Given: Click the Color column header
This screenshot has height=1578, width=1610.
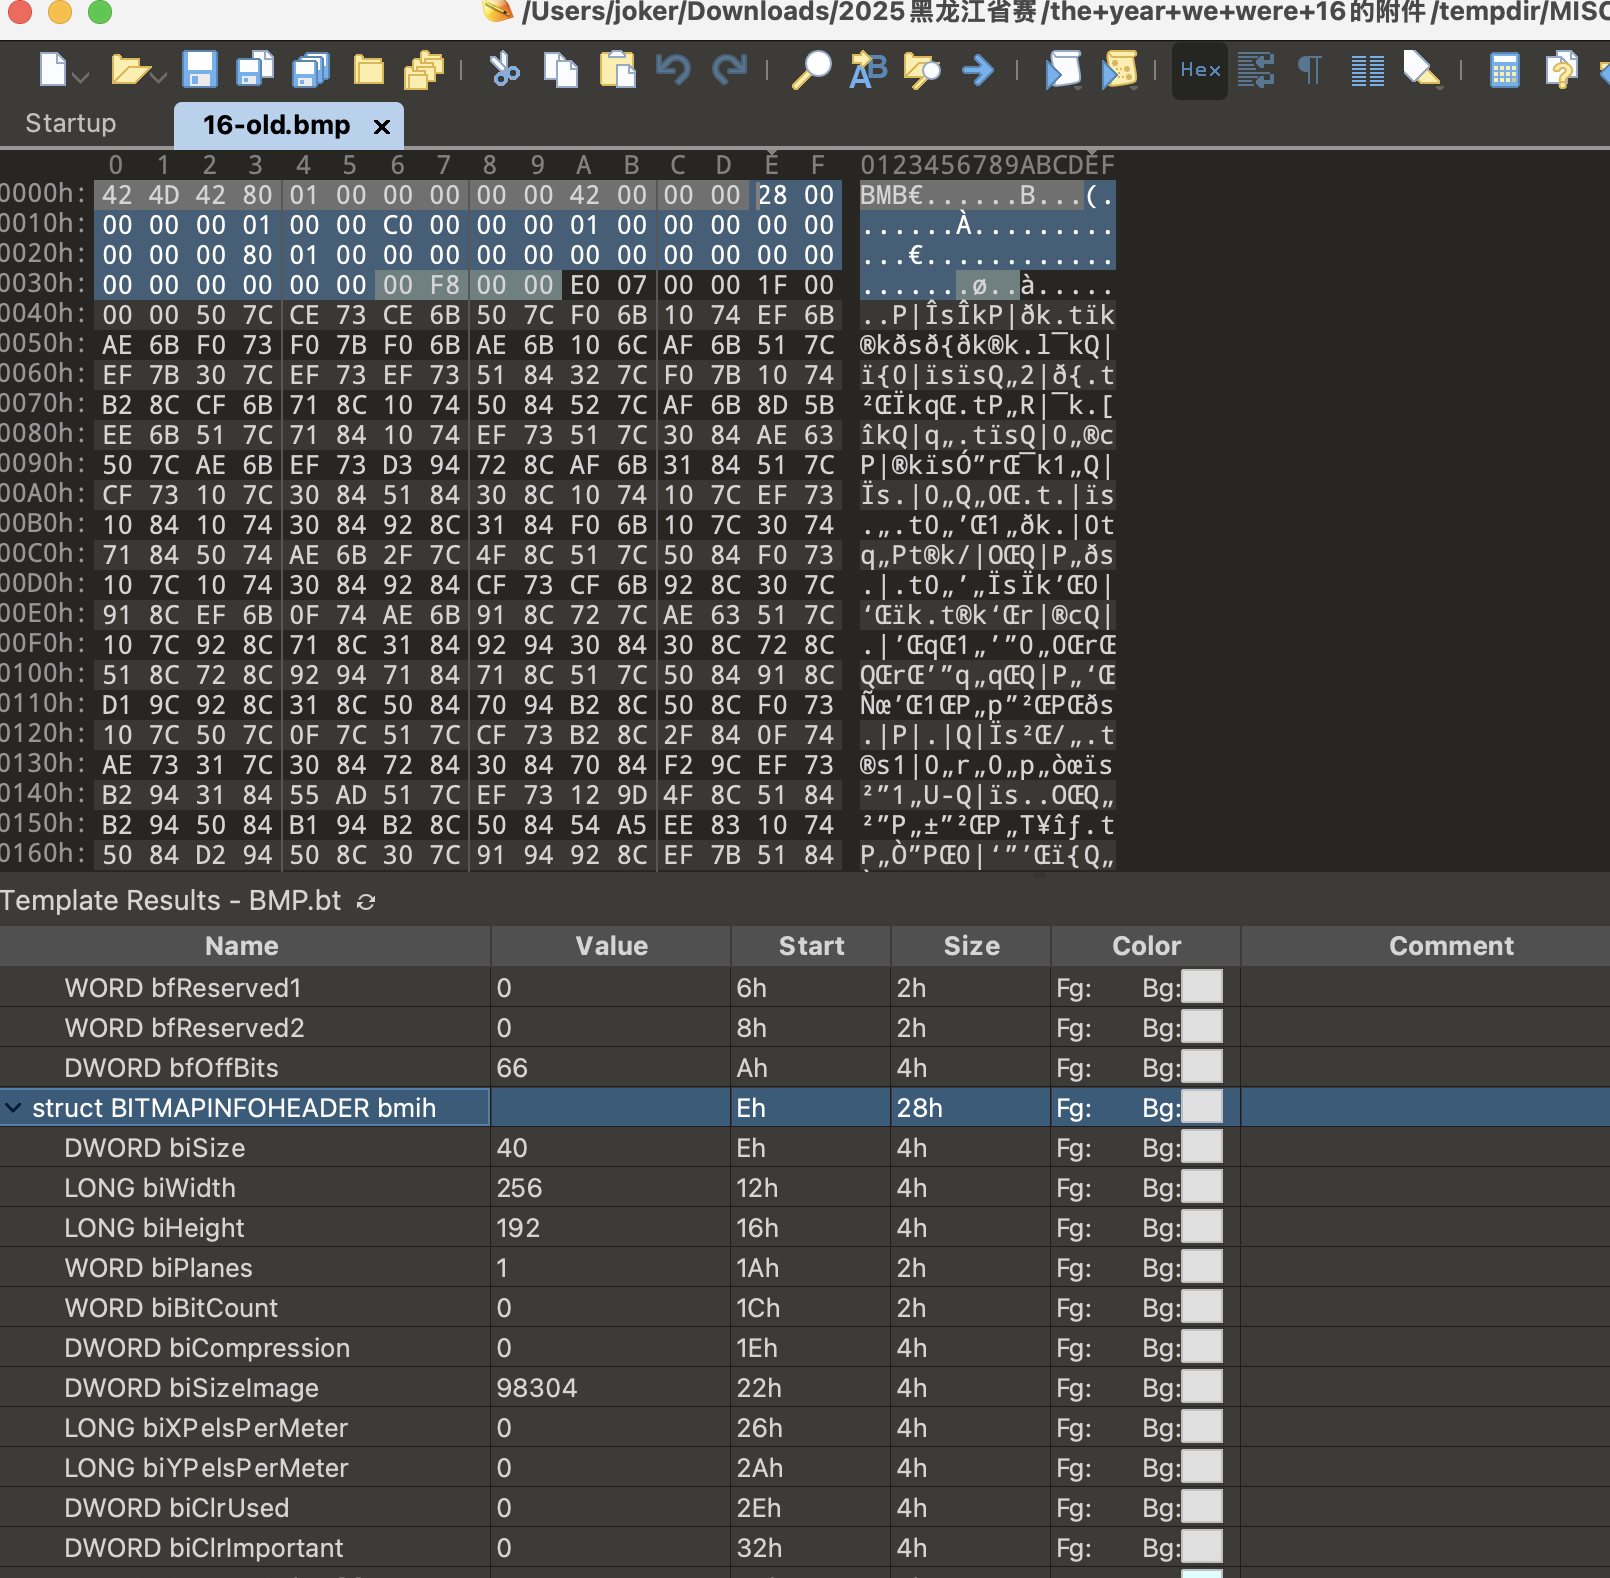Looking at the screenshot, I should (1146, 946).
